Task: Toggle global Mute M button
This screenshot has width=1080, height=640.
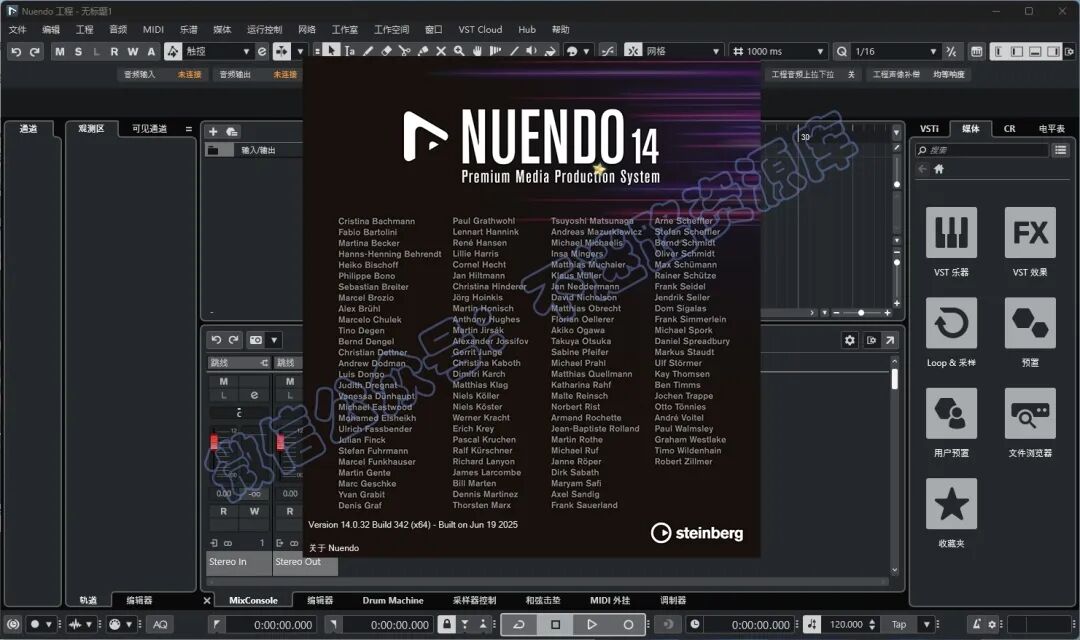Action: click(60, 52)
